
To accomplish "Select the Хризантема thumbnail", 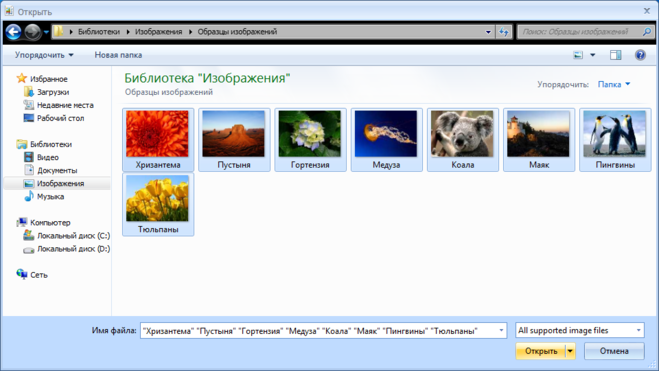I will click(158, 139).
